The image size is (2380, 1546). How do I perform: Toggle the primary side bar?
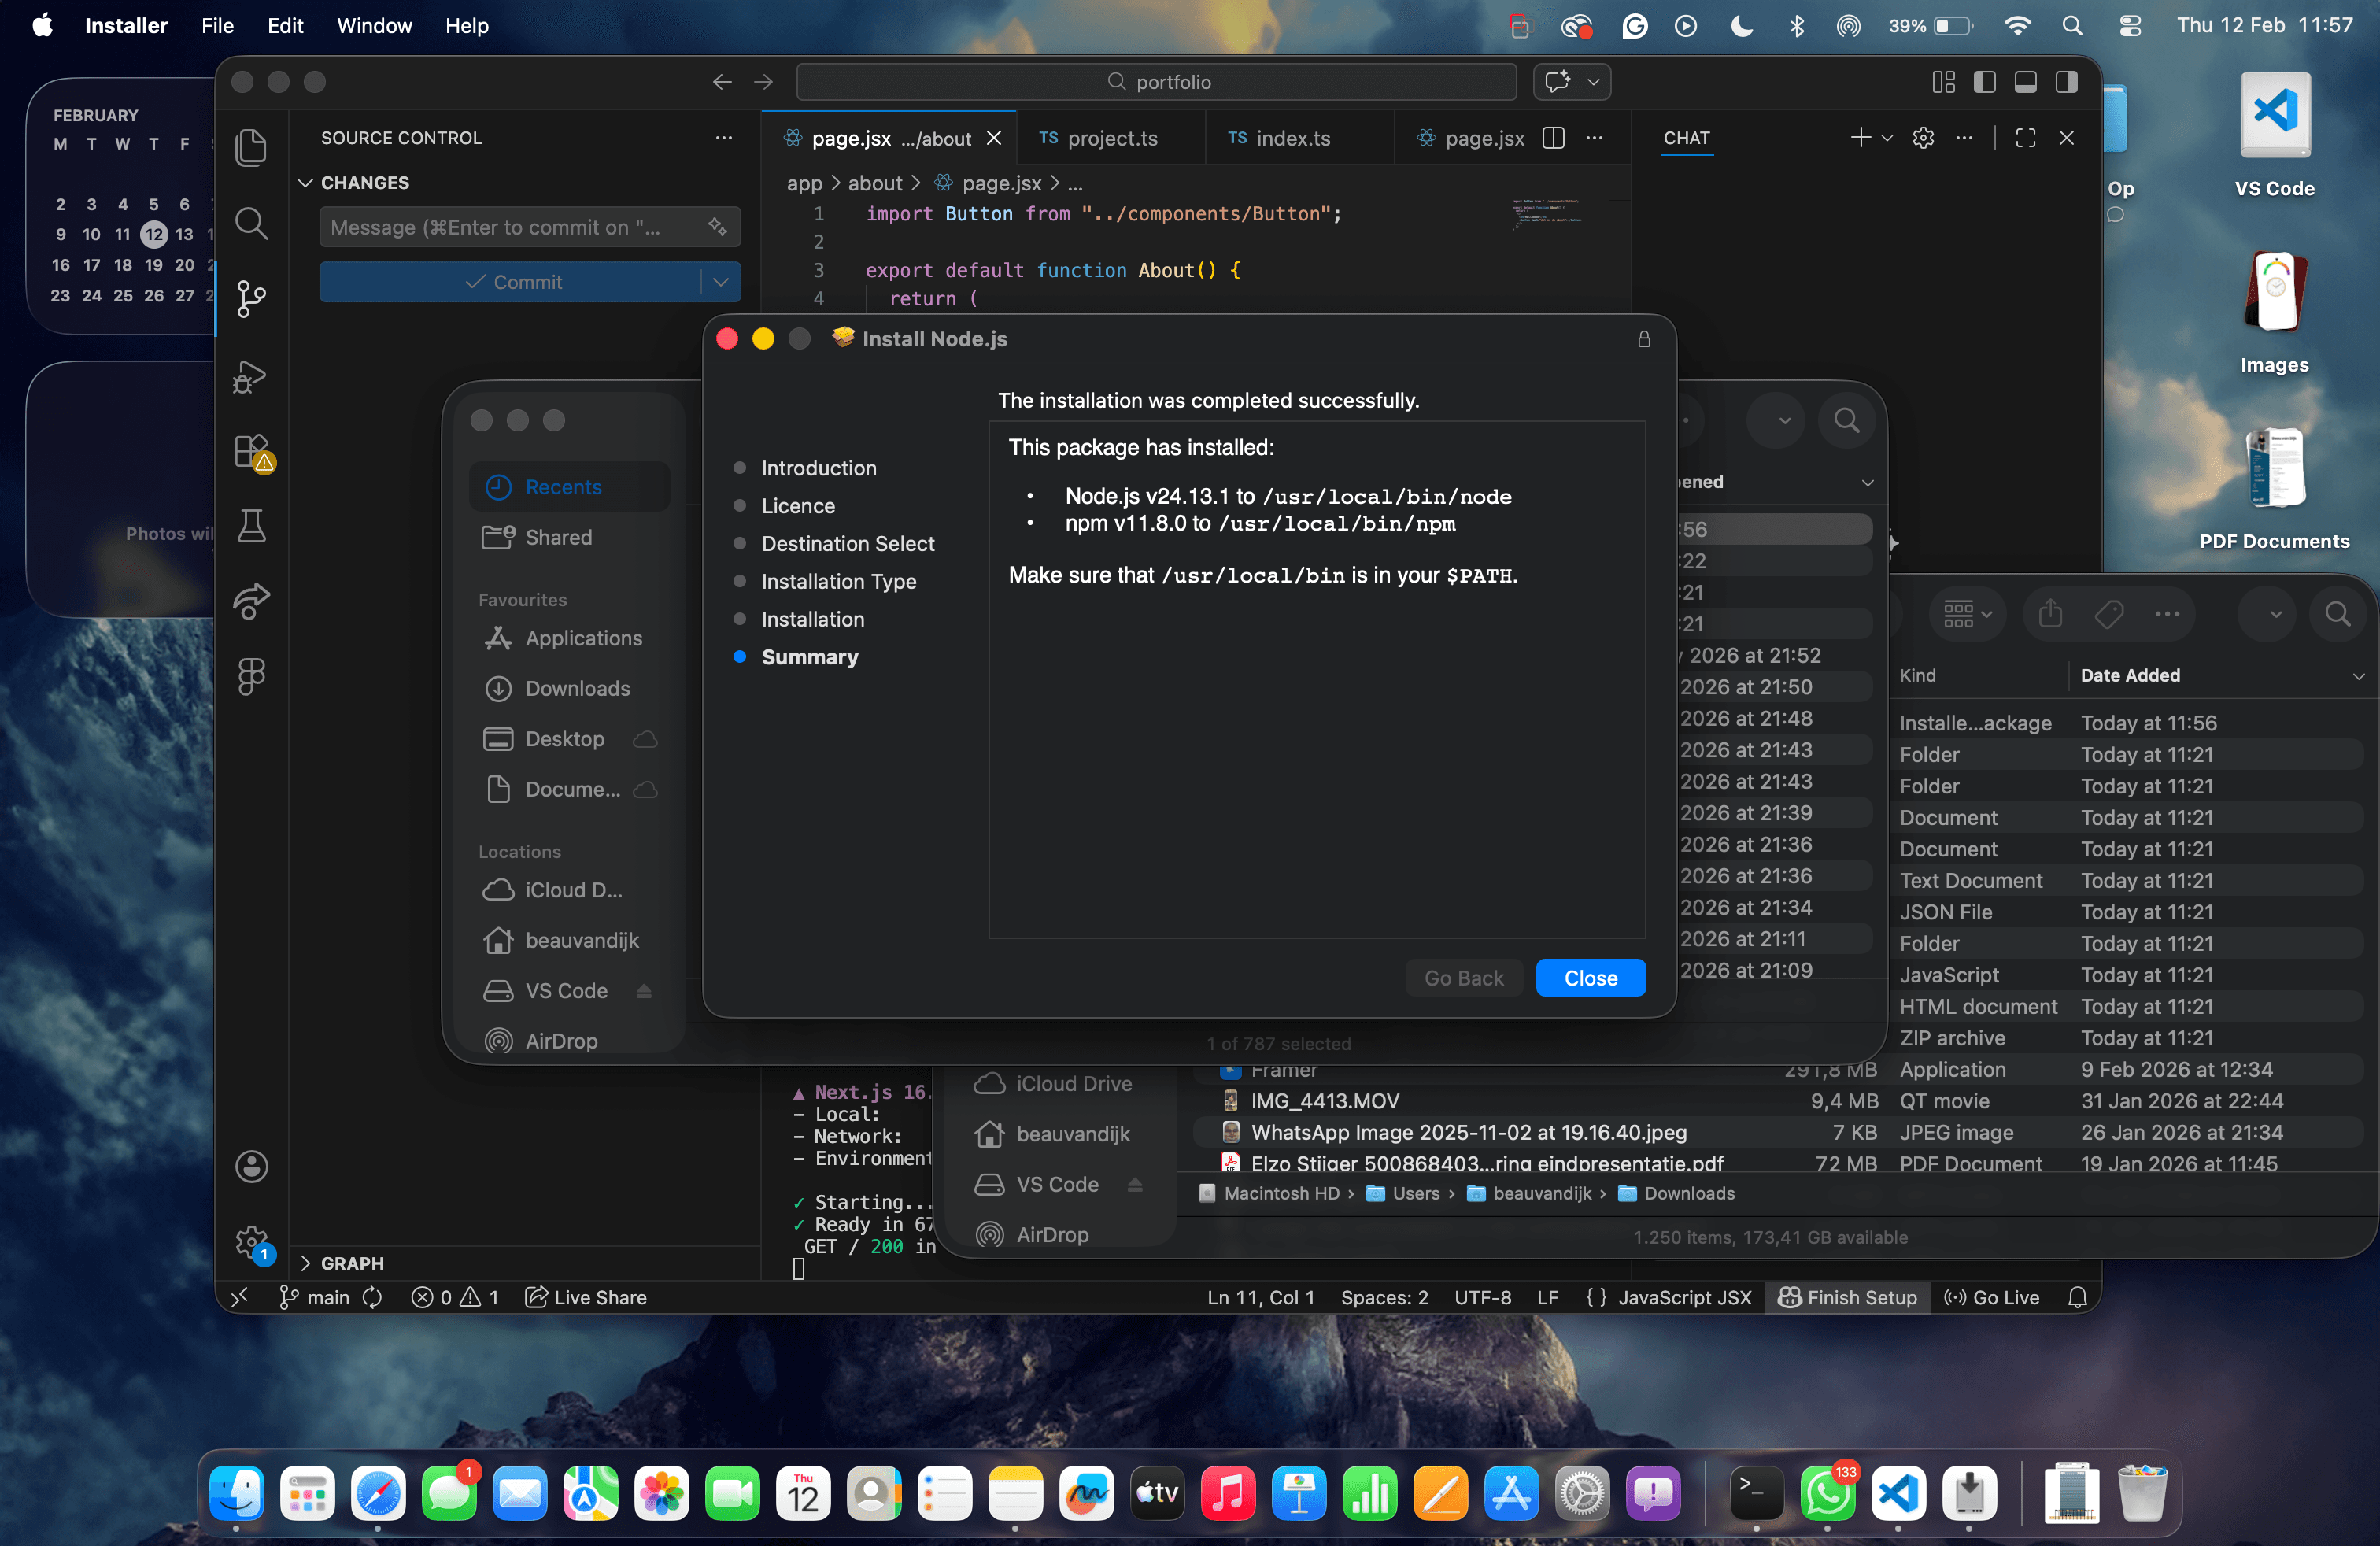coord(1984,82)
